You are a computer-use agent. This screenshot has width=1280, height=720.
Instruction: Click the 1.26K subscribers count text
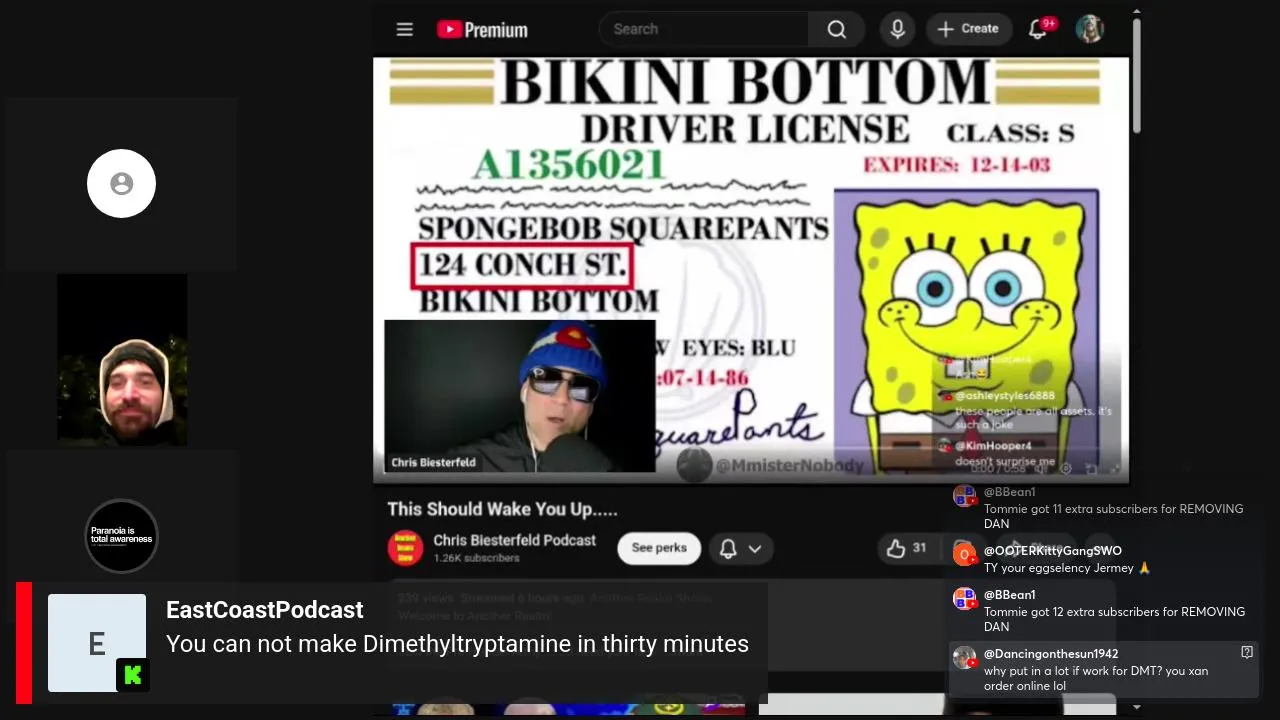click(x=476, y=558)
